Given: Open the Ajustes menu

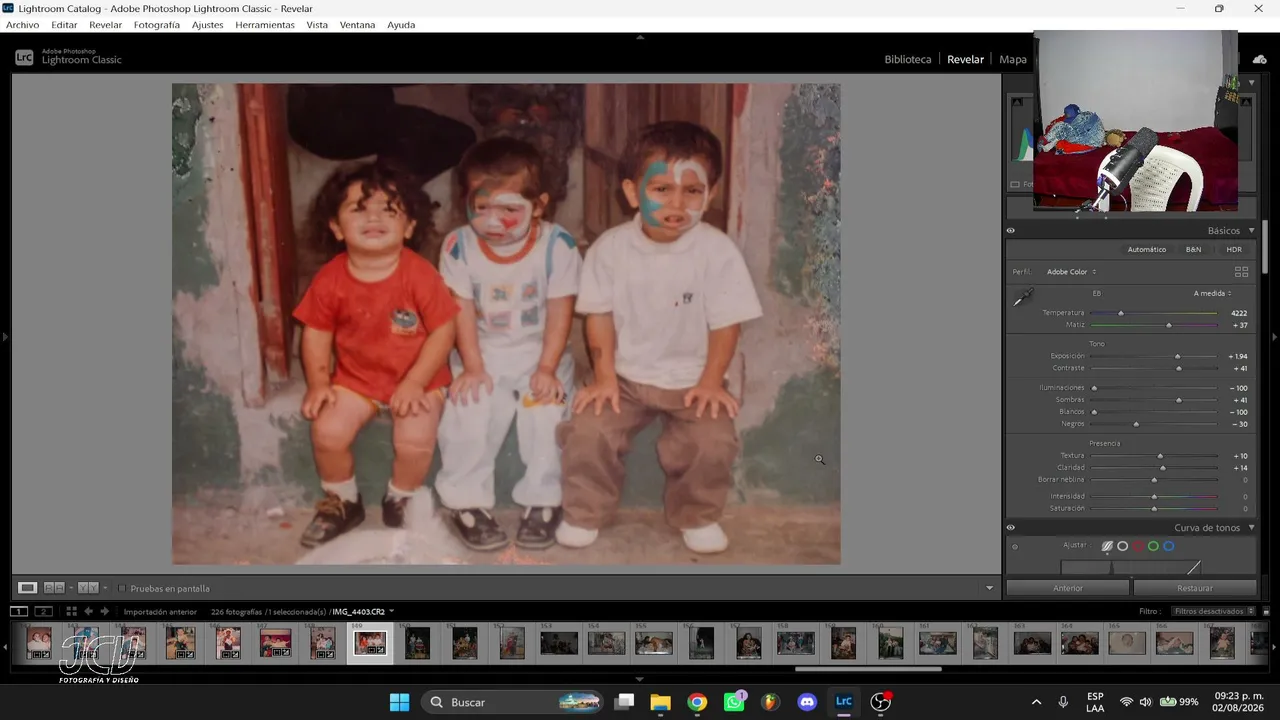Looking at the screenshot, I should 208,25.
